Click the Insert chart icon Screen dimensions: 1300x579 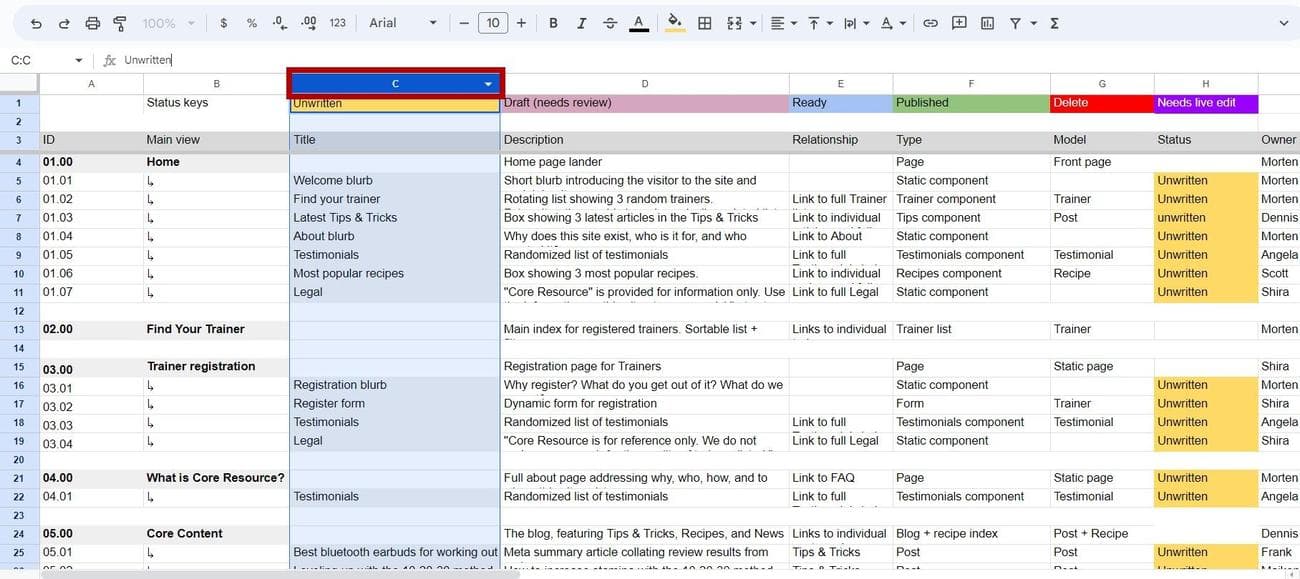(987, 23)
